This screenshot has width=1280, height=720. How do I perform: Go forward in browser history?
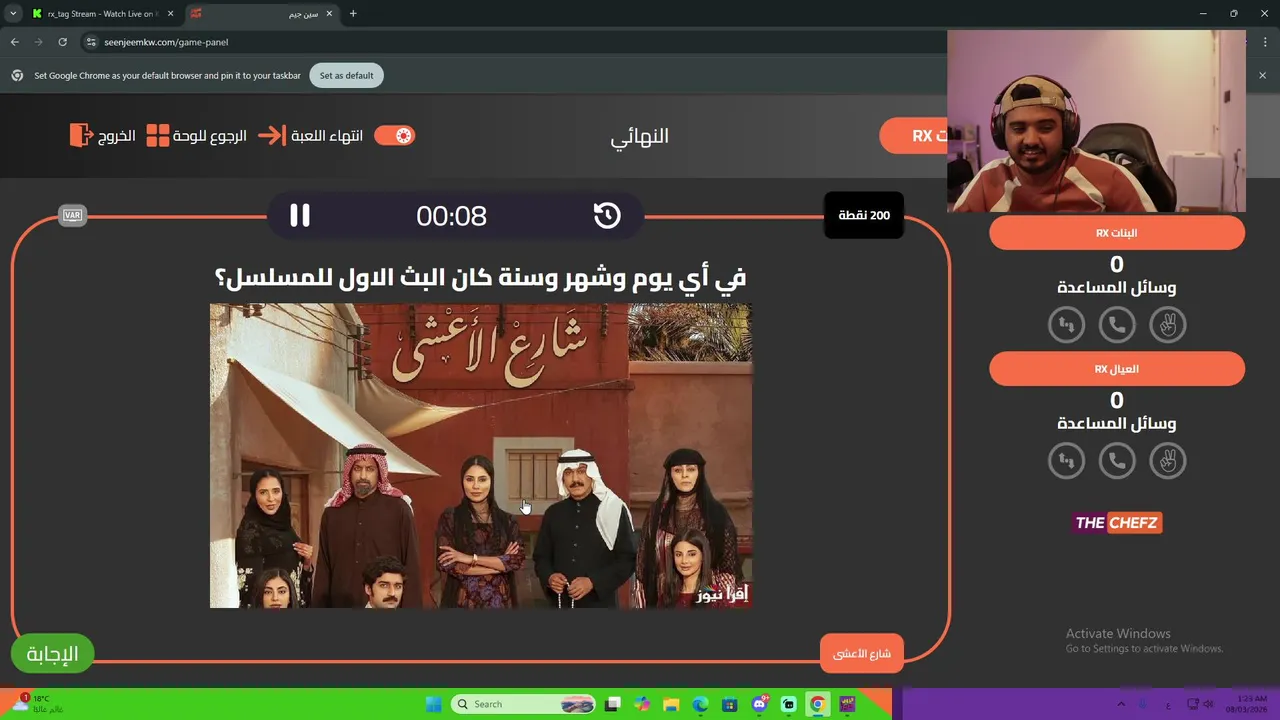click(39, 42)
